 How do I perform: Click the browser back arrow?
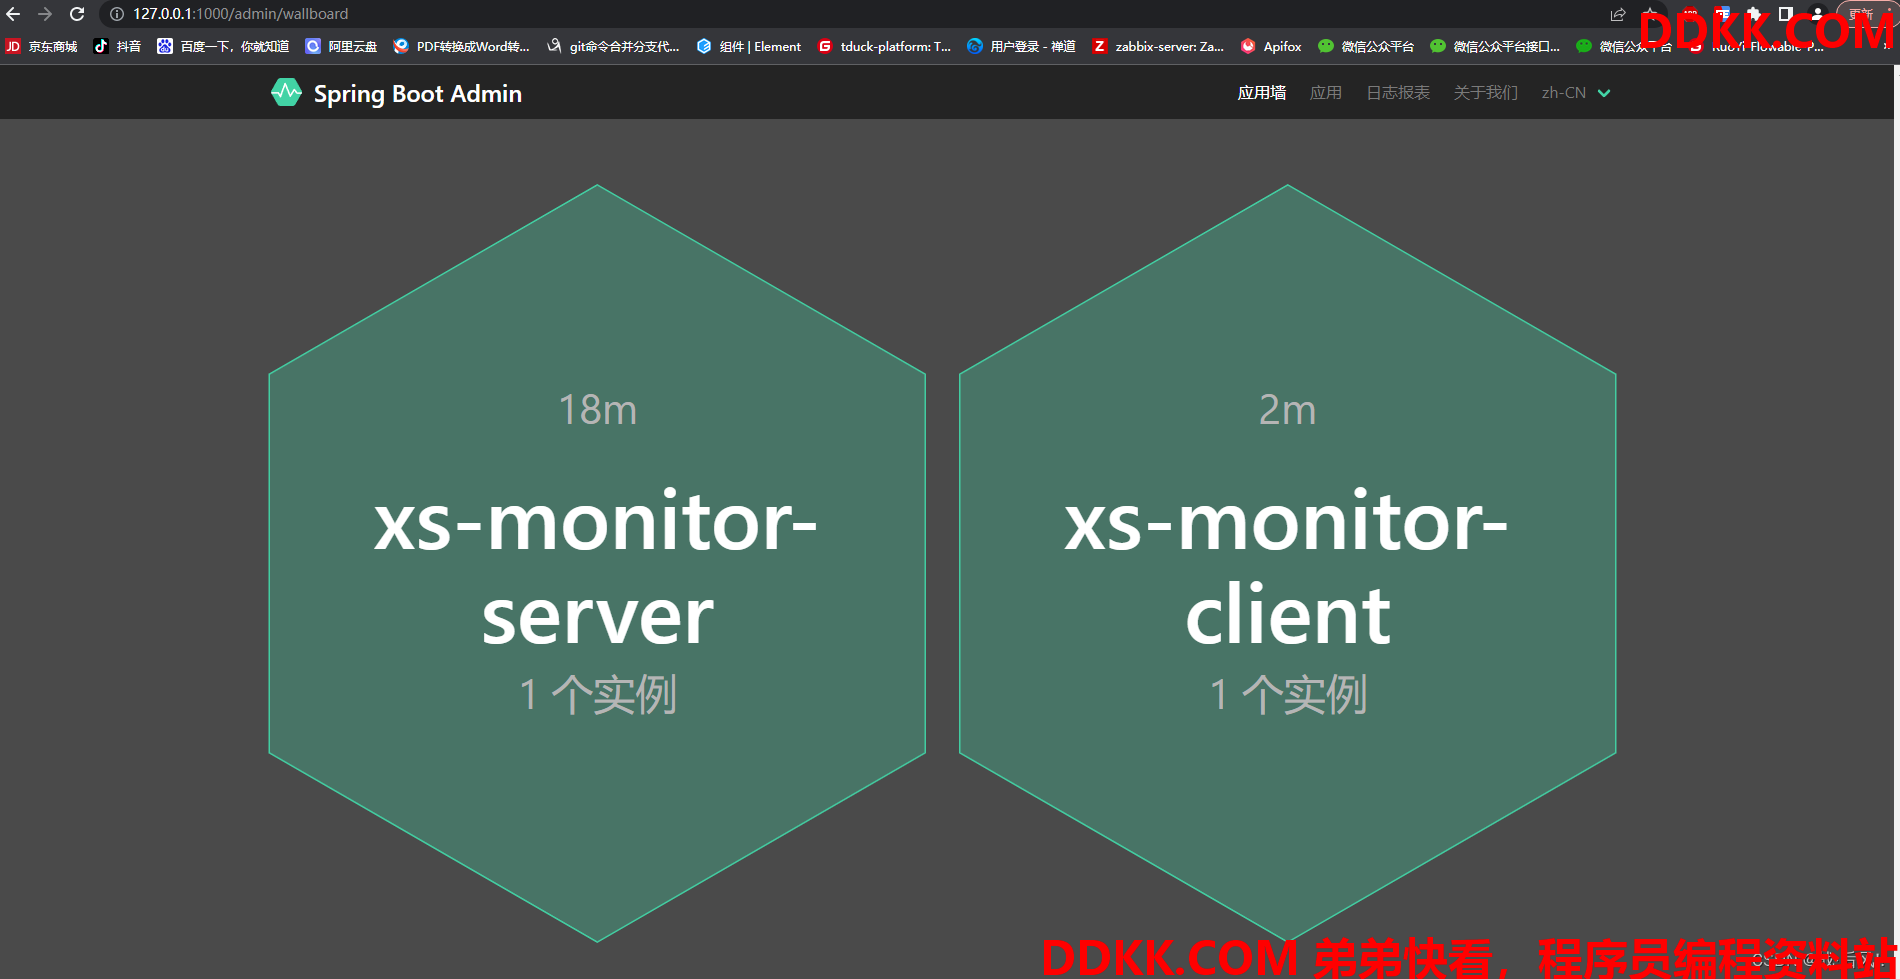pos(13,14)
